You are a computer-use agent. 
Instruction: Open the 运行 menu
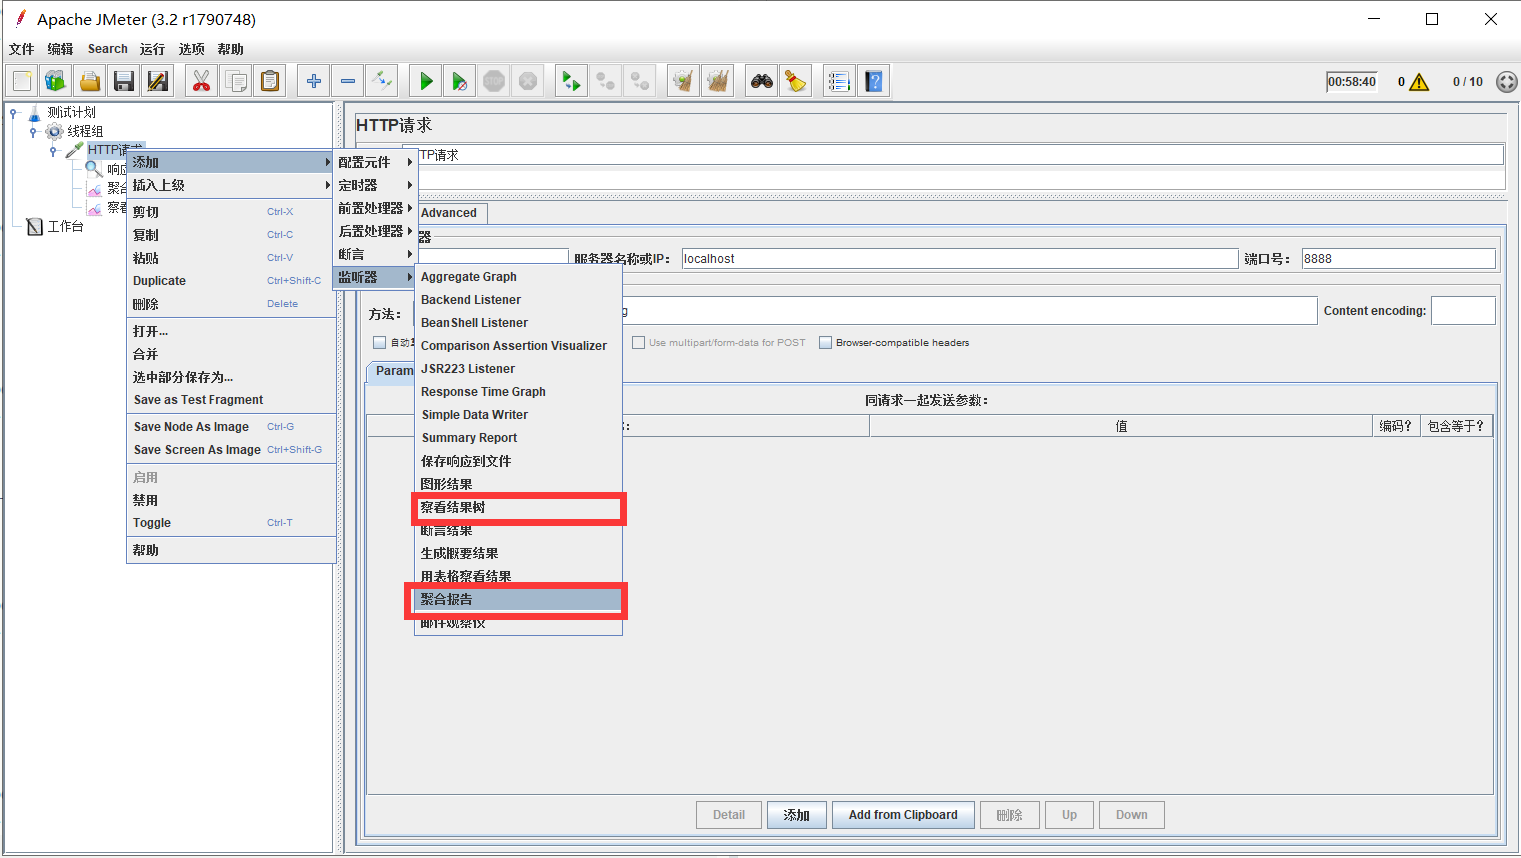pyautogui.click(x=152, y=49)
